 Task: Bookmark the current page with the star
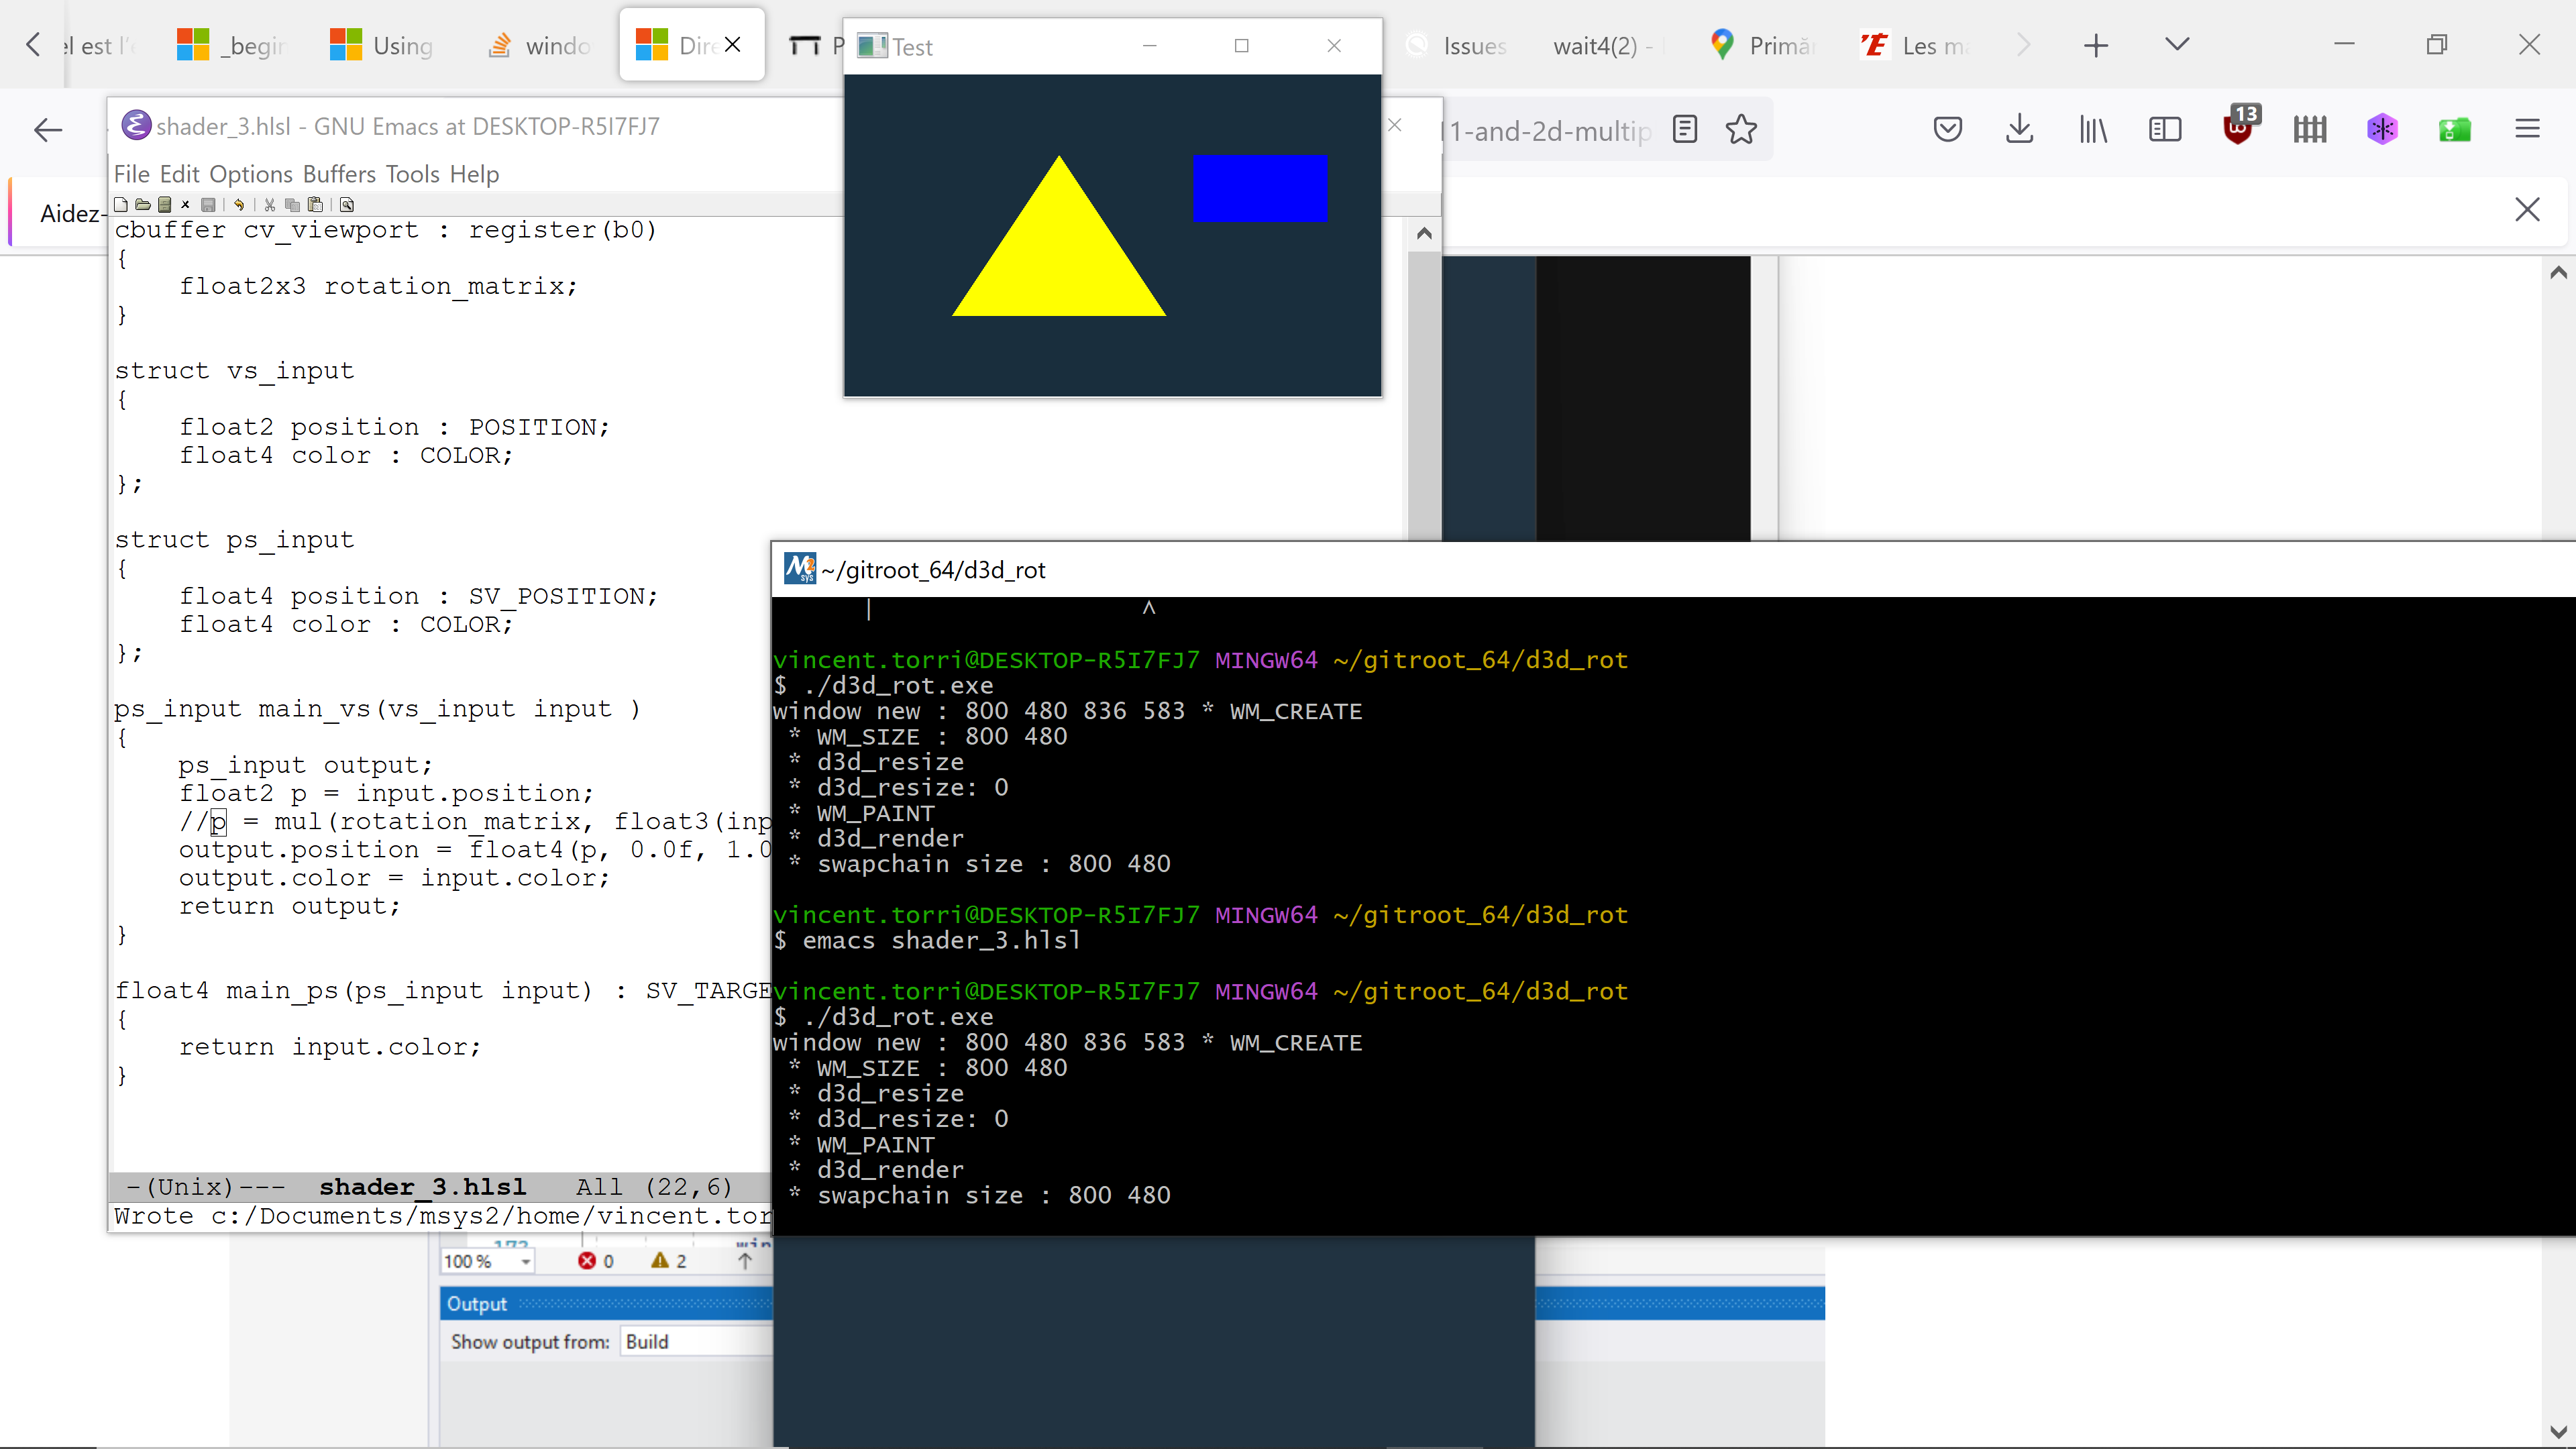pos(1742,129)
